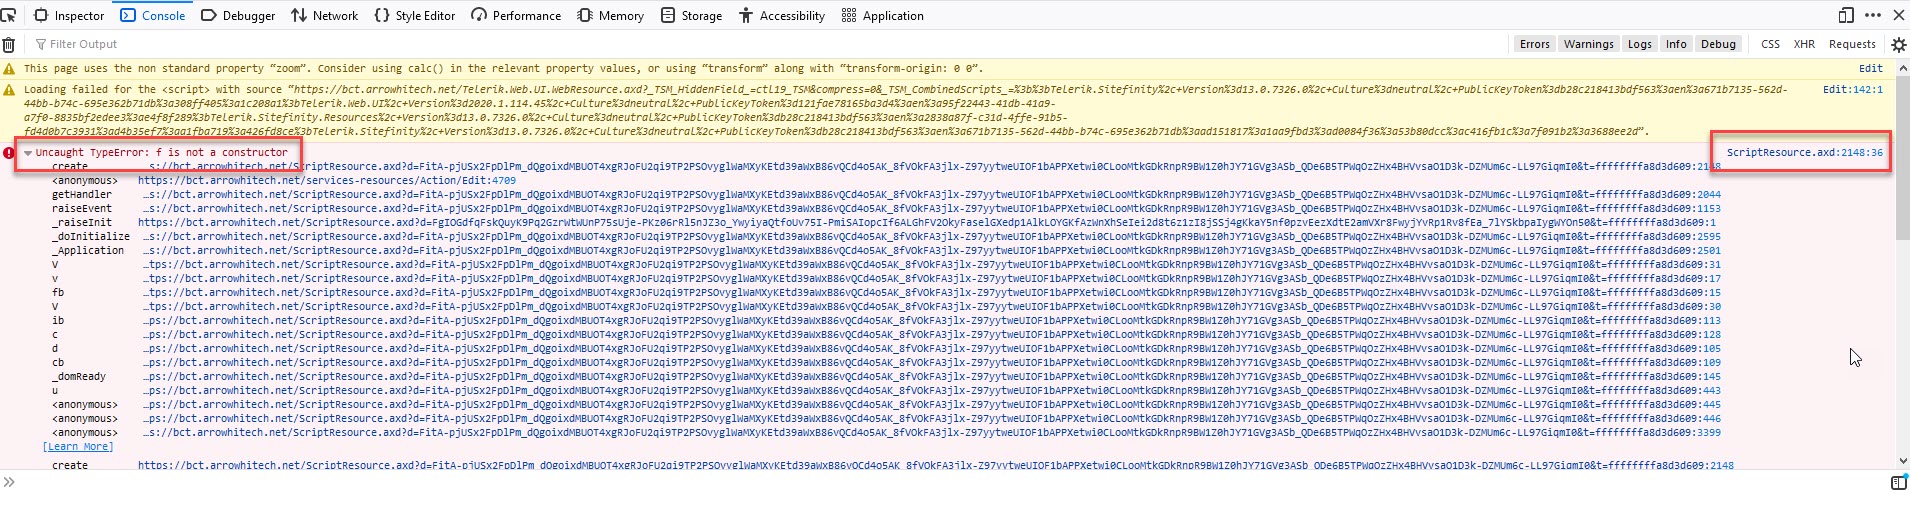Image resolution: width=1910 pixels, height=514 pixels.
Task: Clear console output with trash icon
Action: [x=9, y=44]
